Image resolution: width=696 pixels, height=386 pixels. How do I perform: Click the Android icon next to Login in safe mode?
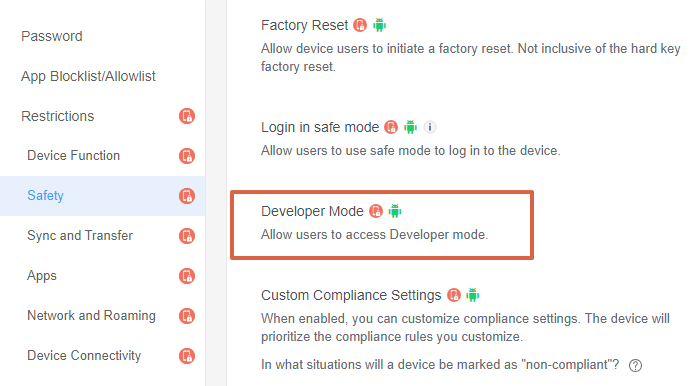[x=411, y=127]
